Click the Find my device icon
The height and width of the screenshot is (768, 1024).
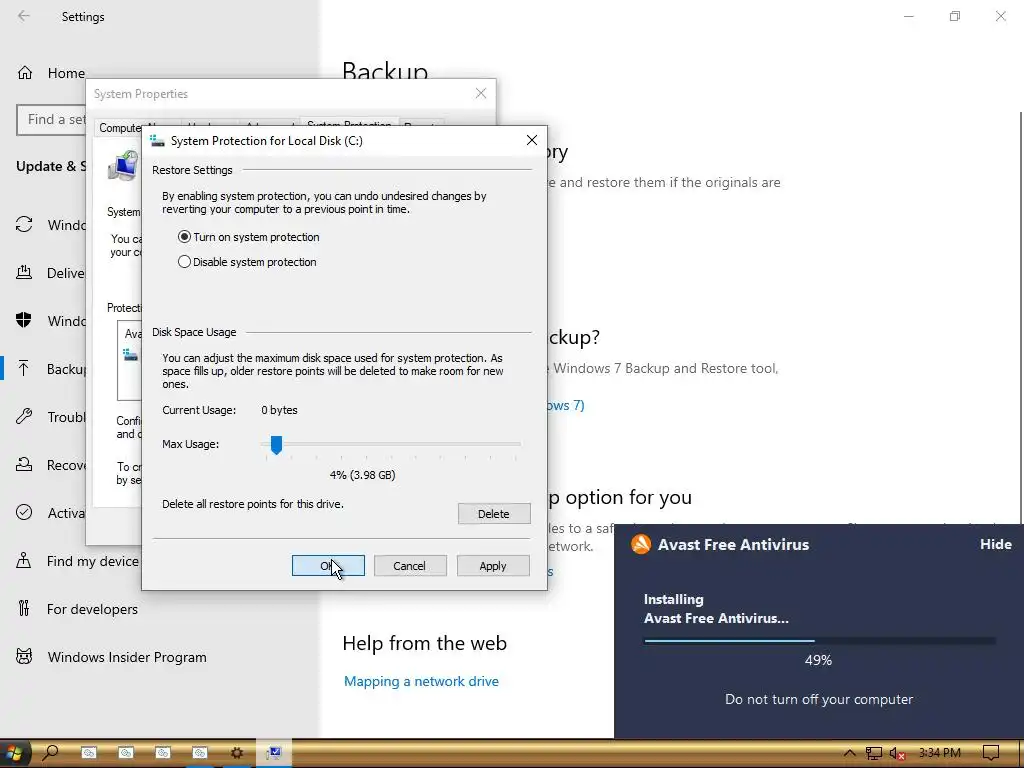24,560
